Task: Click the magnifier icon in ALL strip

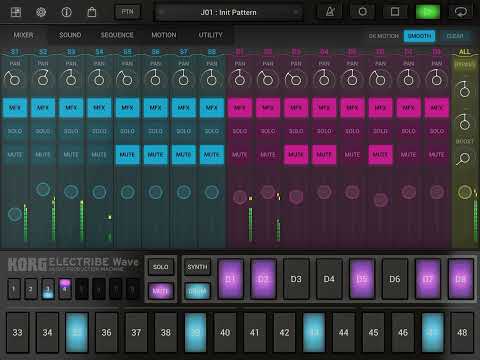Action: tap(463, 159)
